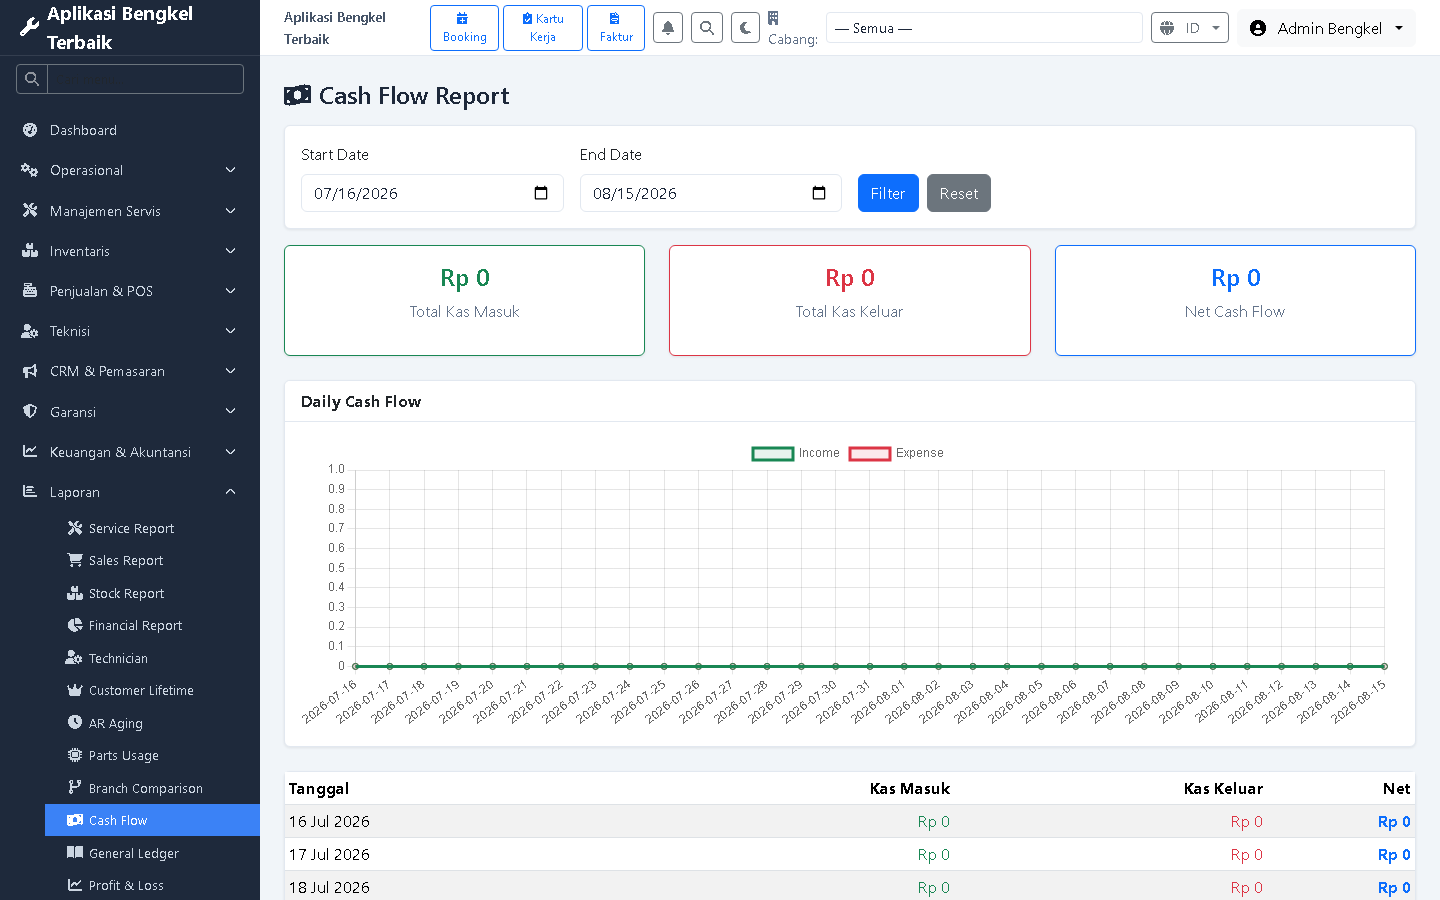Click the Customer Lifetime crown icon
Screen dimensions: 1440x900
tap(75, 690)
